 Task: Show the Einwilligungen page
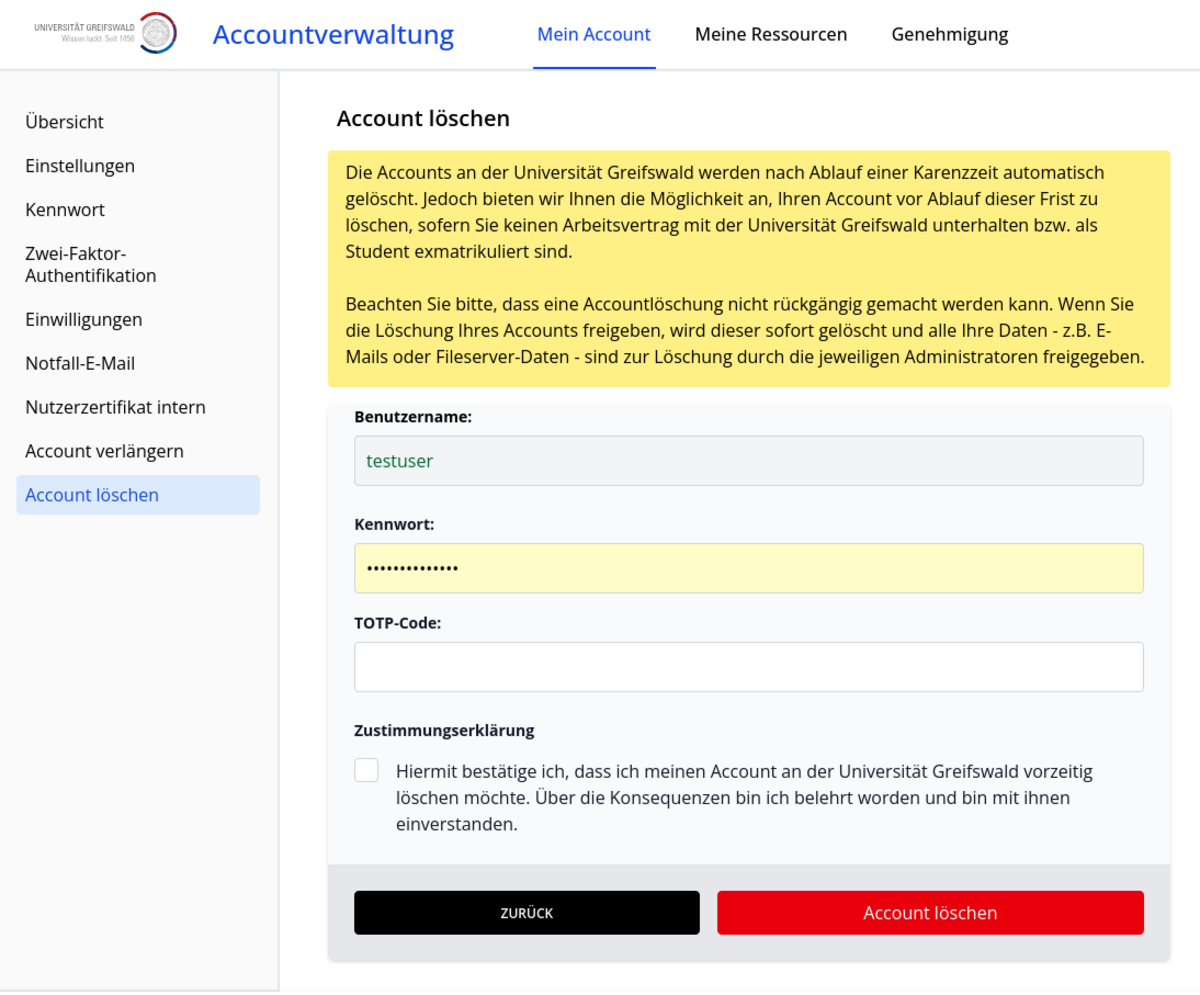coord(84,320)
